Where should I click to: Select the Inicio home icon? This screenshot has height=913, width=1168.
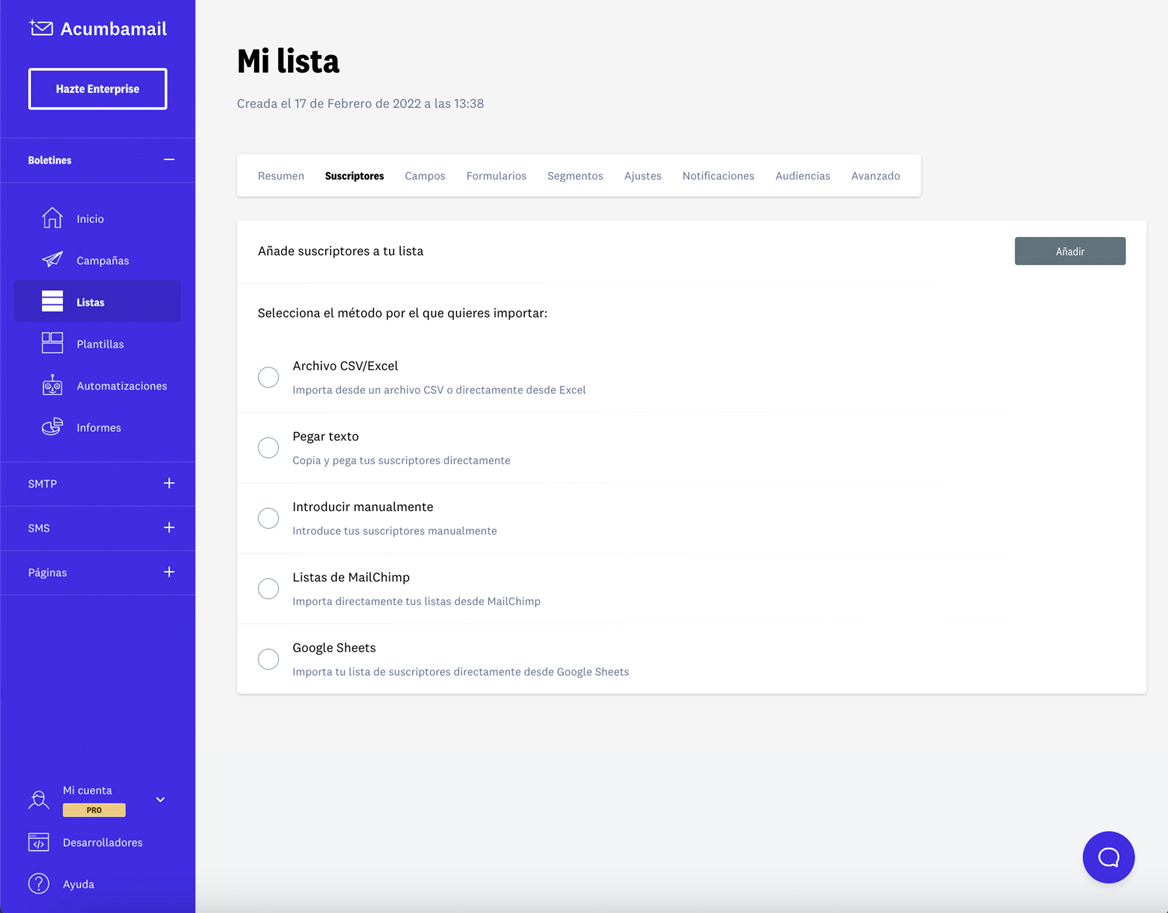pyautogui.click(x=51, y=218)
